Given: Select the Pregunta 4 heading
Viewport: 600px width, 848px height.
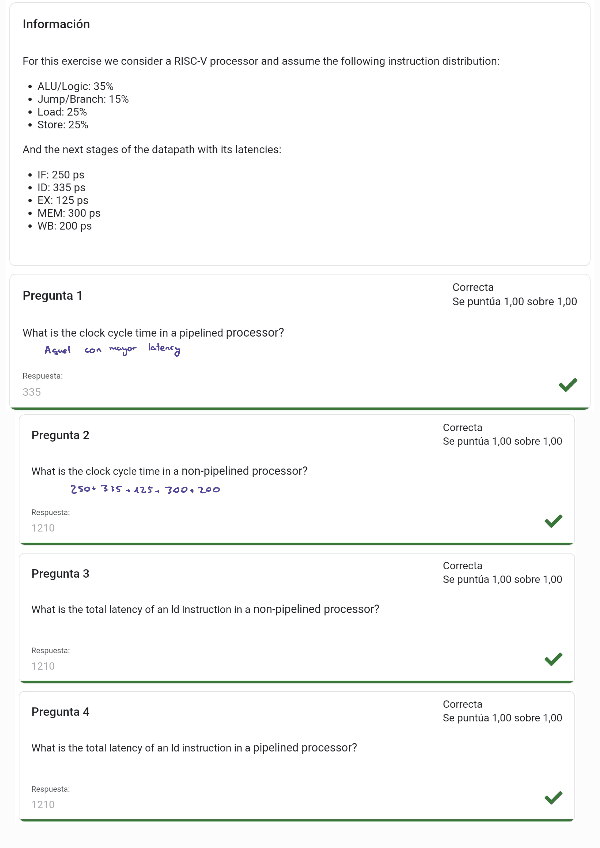Looking at the screenshot, I should (60, 712).
